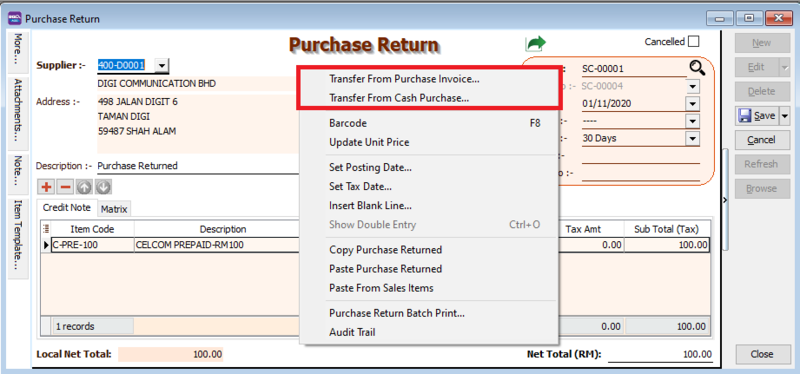Switch to the Credit Note tab
This screenshot has width=800, height=374.
pyautogui.click(x=67, y=208)
